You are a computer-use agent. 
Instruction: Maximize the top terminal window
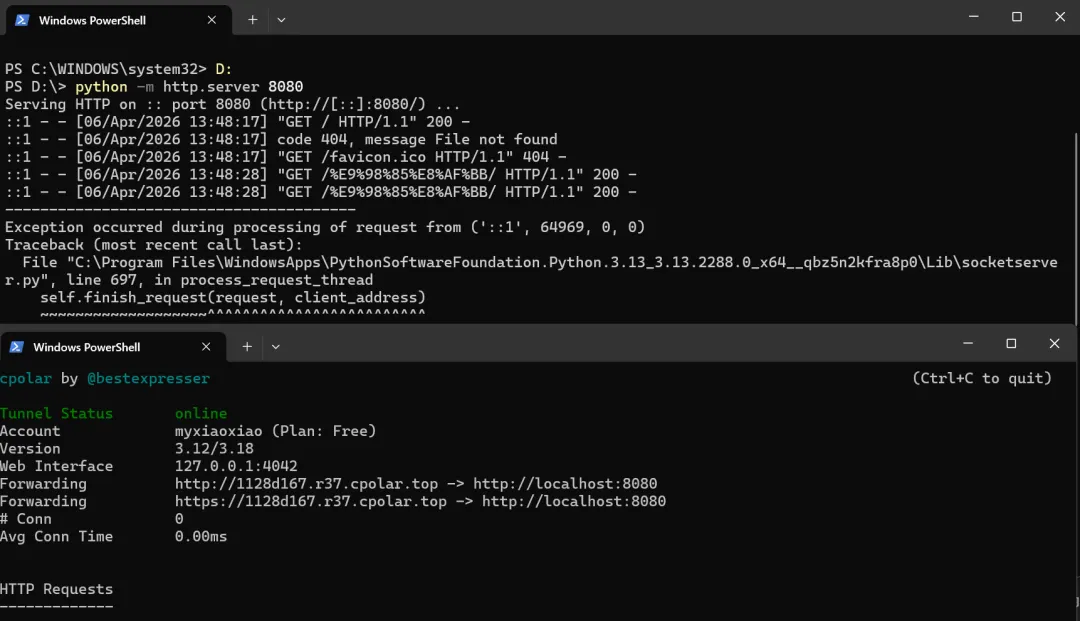coord(1017,17)
